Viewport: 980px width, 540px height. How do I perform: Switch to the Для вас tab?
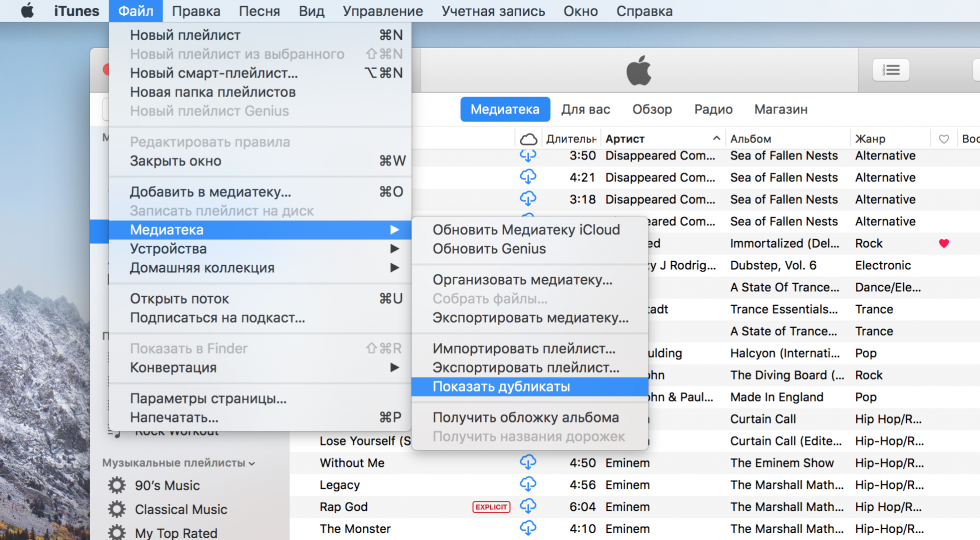586,109
